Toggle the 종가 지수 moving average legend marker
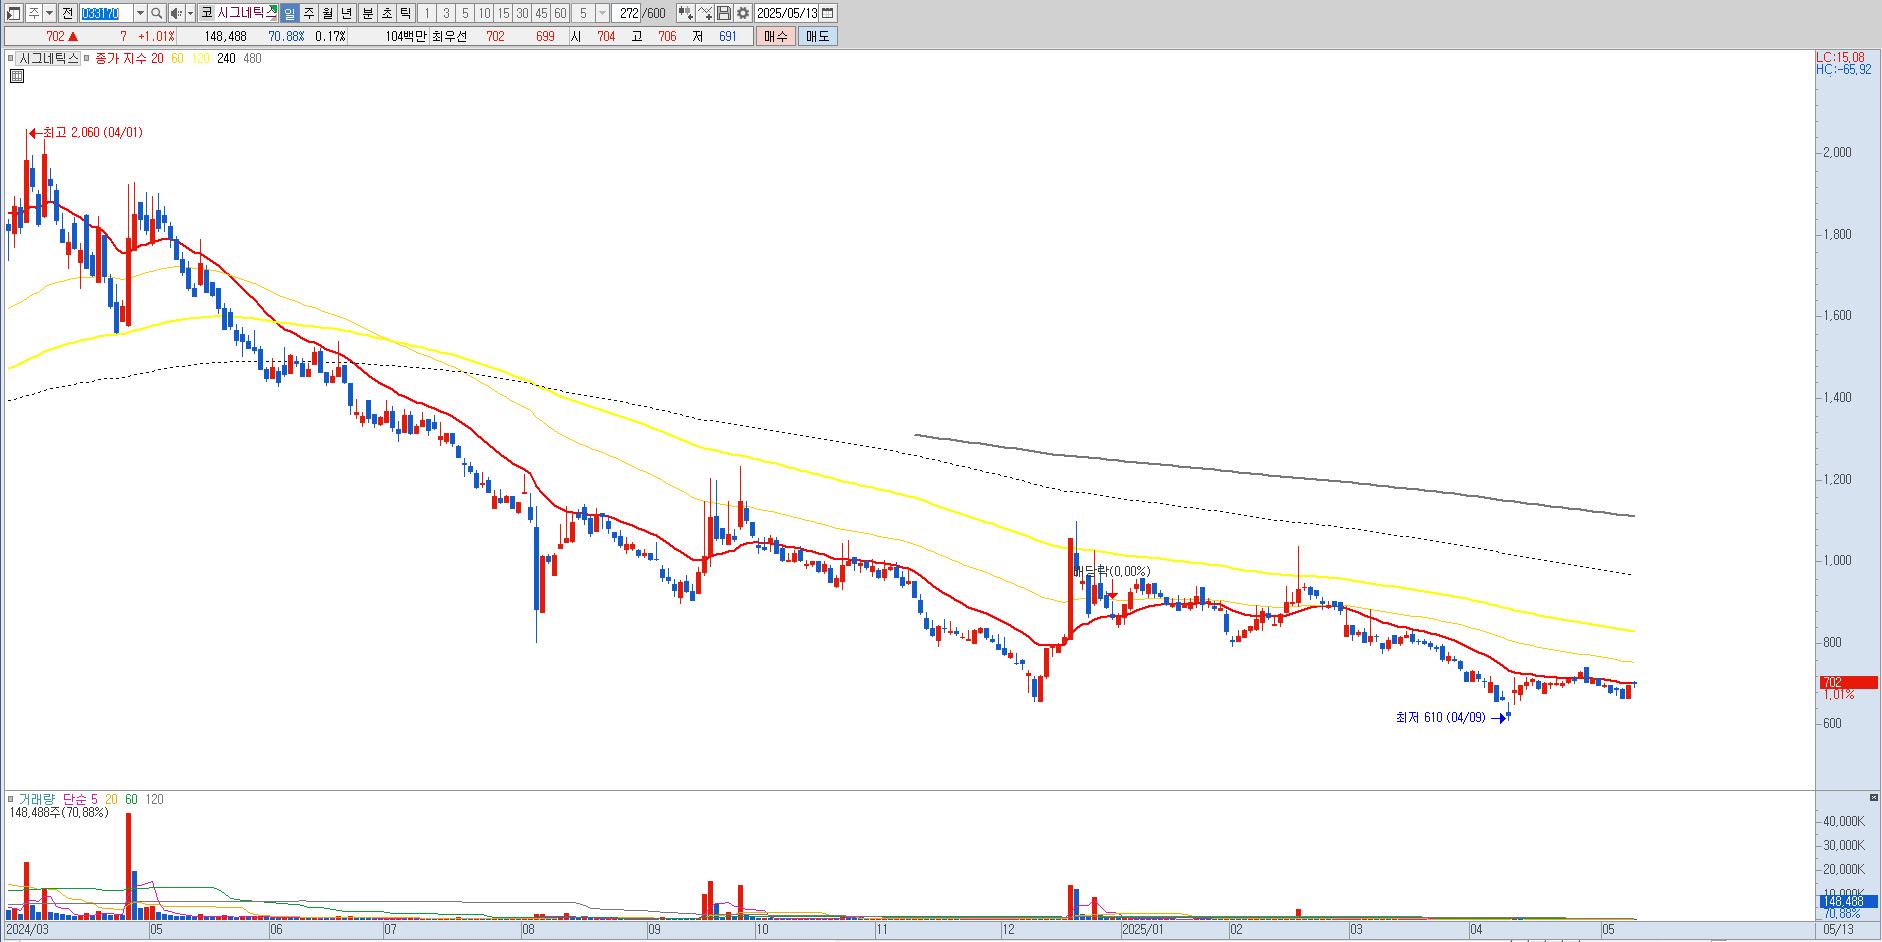Viewport: 1882px width, 942px height. click(x=87, y=59)
